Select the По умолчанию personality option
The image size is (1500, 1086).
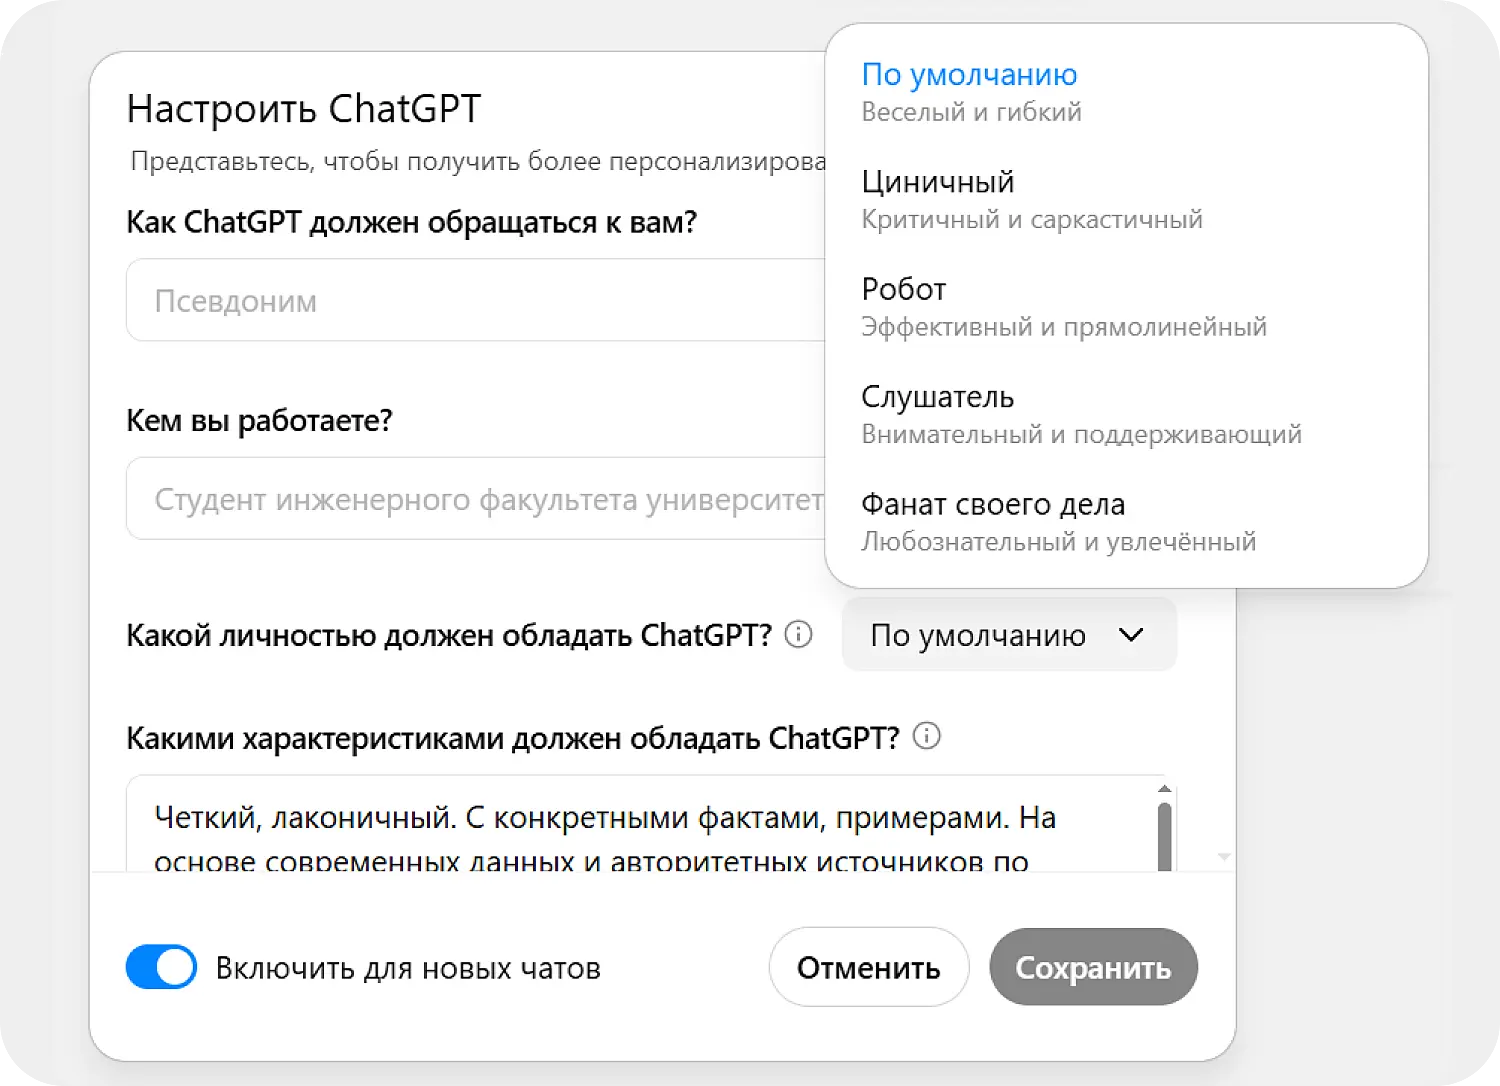pos(968,74)
